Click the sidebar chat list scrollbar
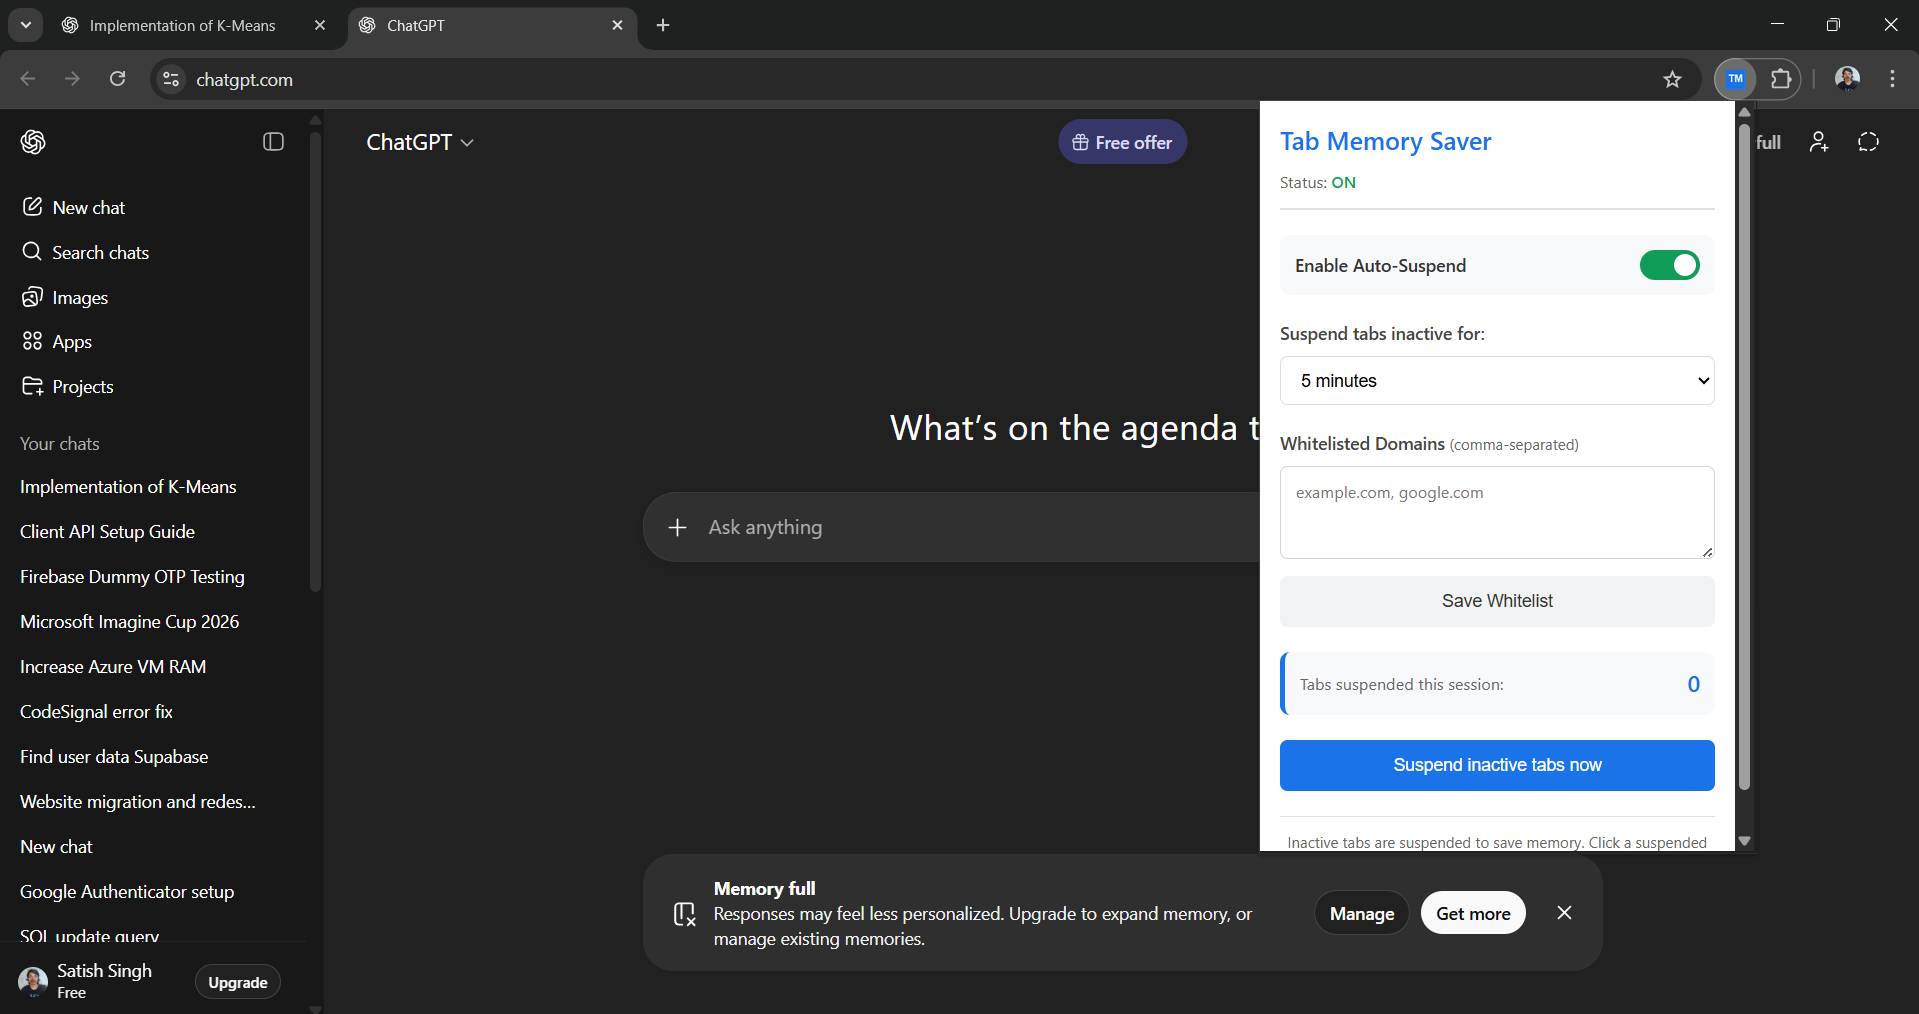Image resolution: width=1919 pixels, height=1014 pixels. pyautogui.click(x=315, y=360)
